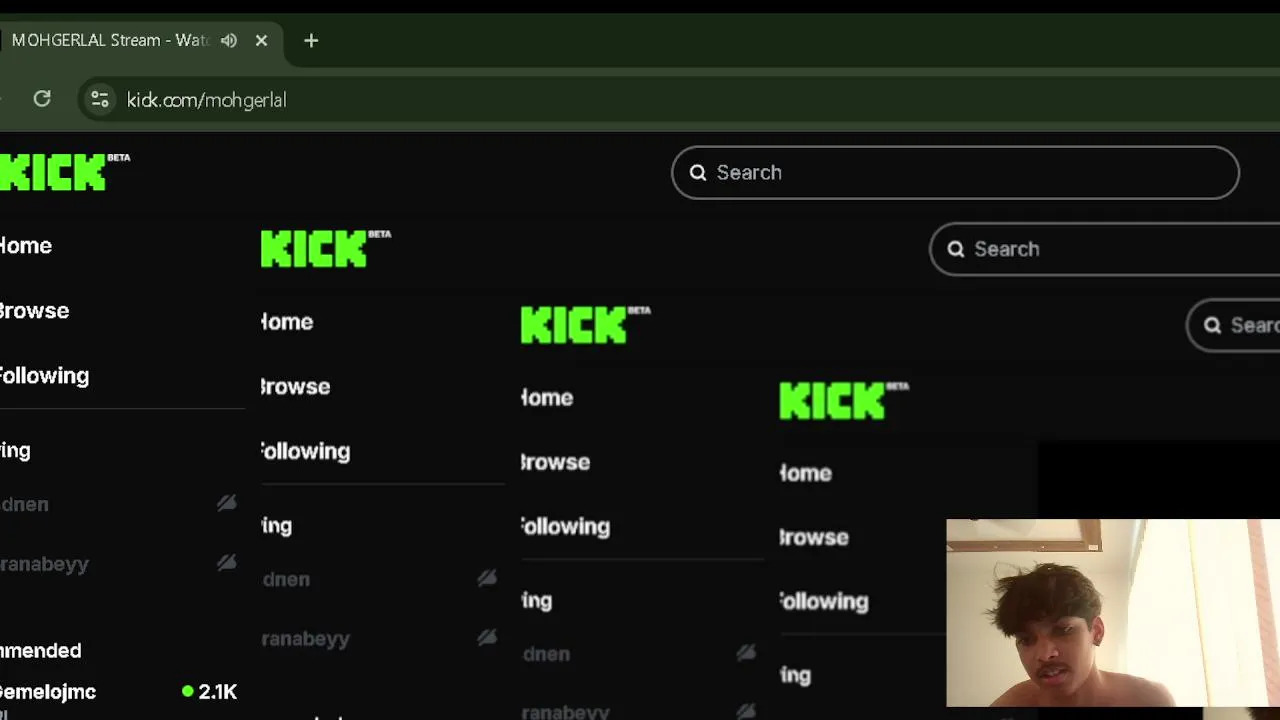Image resolution: width=1280 pixels, height=720 pixels.
Task: Click the 2.1K viewer count
Action: click(x=217, y=691)
